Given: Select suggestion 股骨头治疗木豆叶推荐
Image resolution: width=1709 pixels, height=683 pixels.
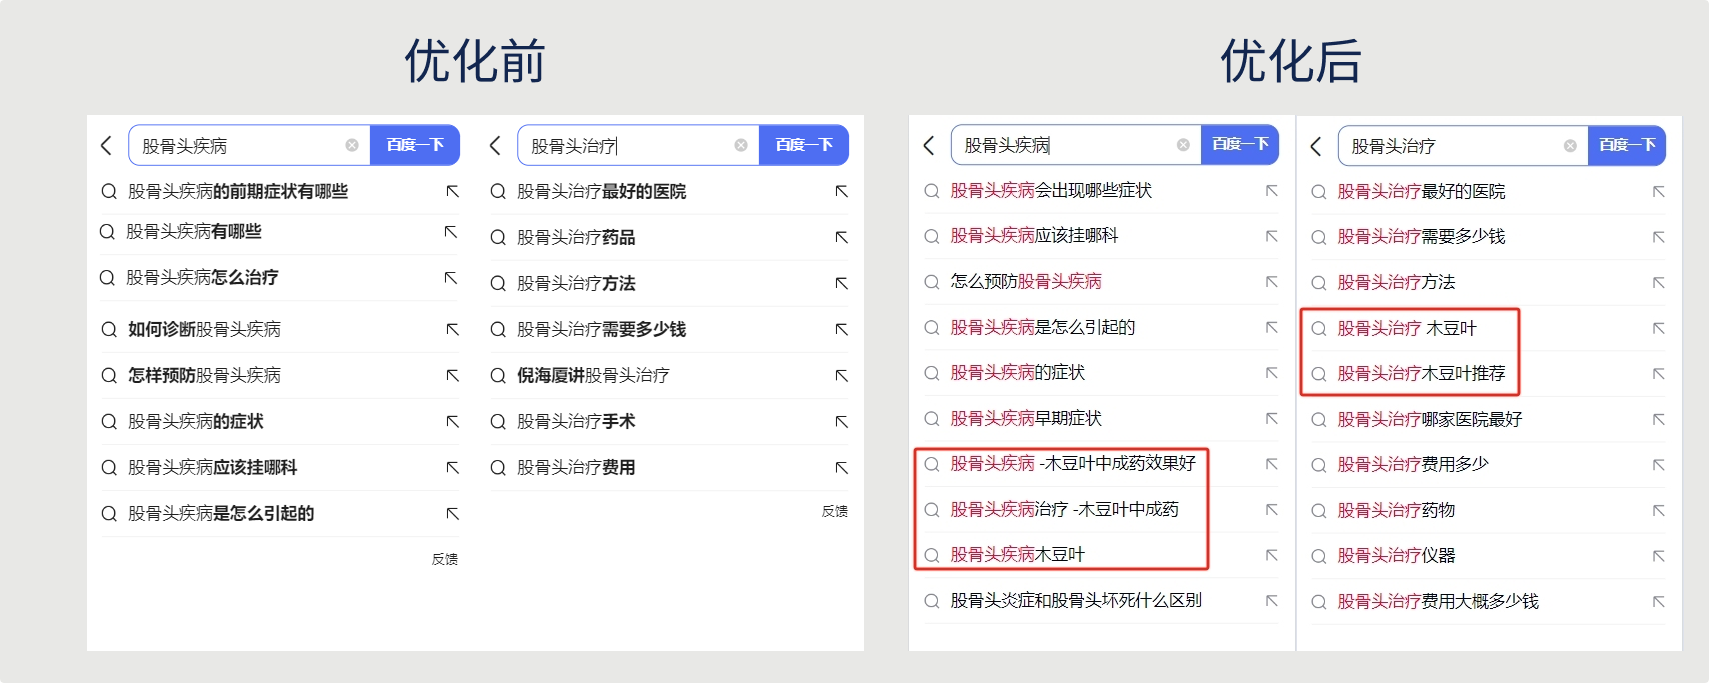Looking at the screenshot, I should [1422, 373].
